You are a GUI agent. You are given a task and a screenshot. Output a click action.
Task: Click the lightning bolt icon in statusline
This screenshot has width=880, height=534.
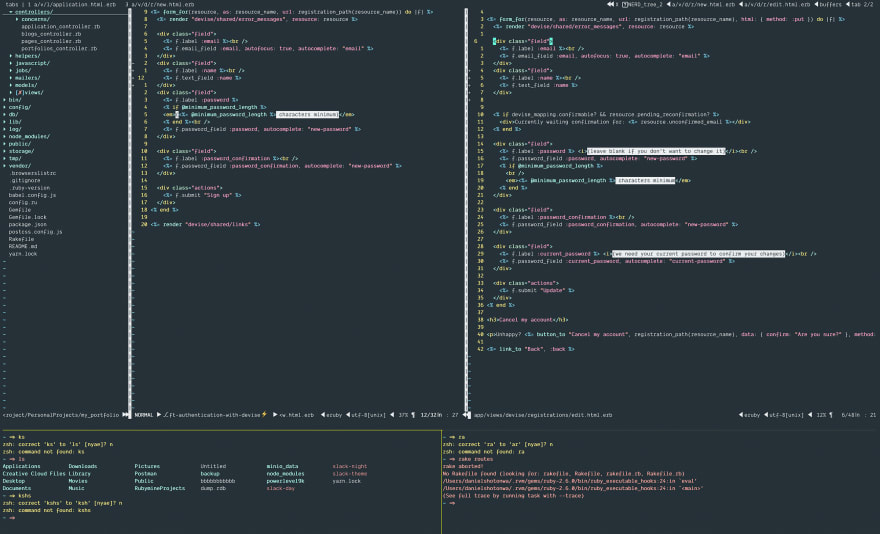click(x=264, y=415)
